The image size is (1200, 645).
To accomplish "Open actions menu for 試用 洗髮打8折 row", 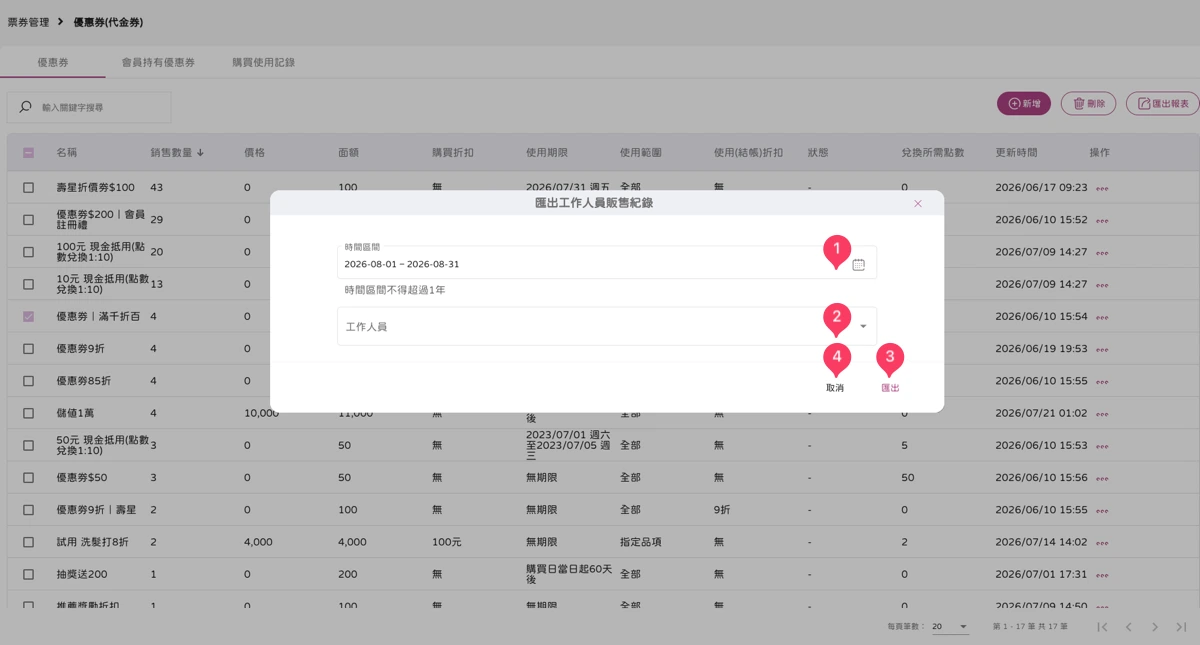I will (x=1102, y=543).
